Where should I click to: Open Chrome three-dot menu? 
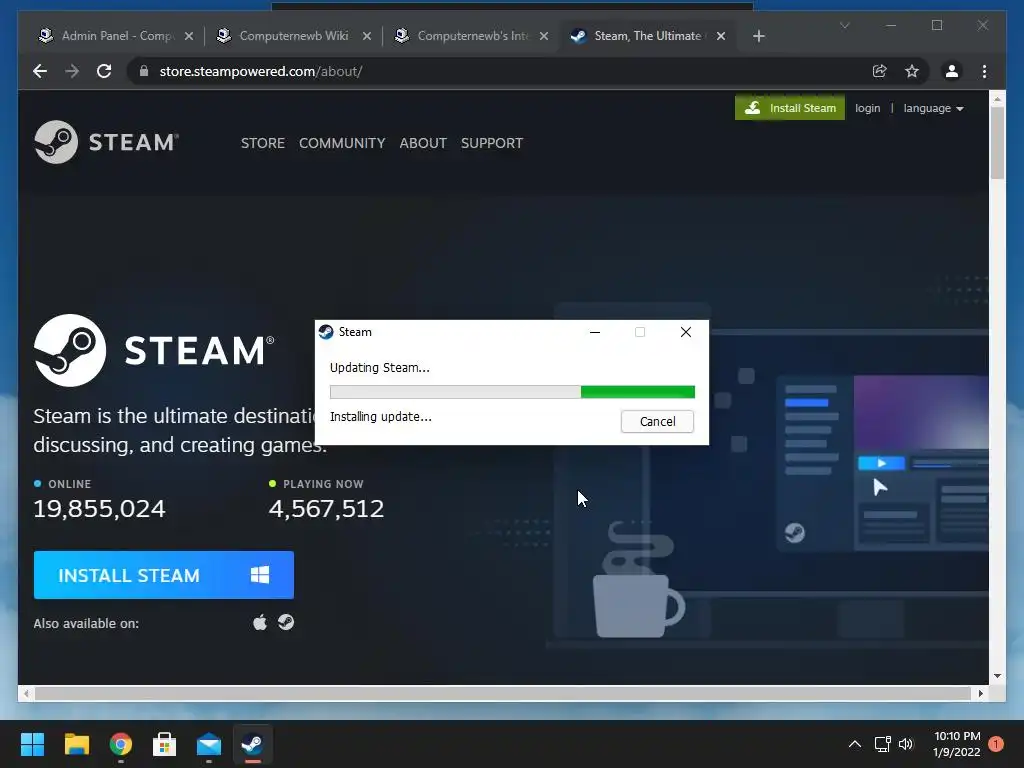984,71
